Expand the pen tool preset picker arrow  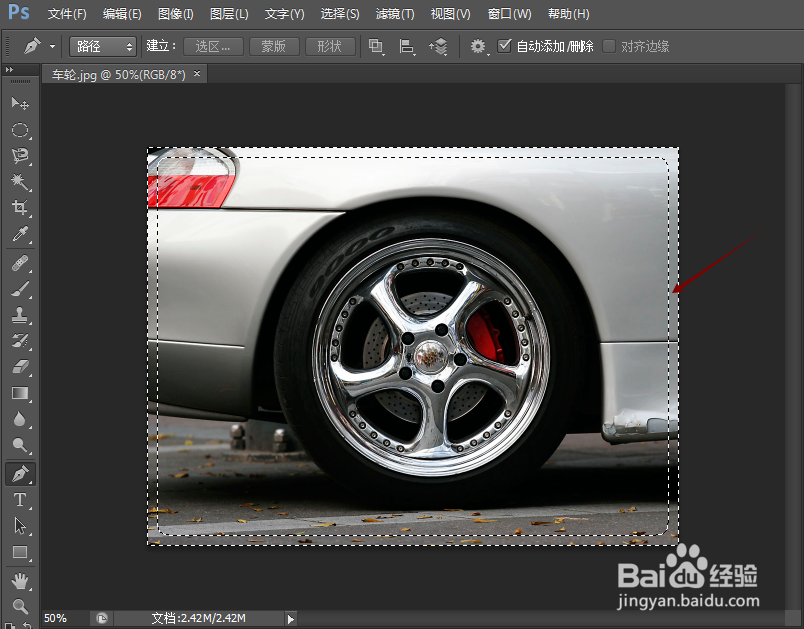click(x=52, y=47)
